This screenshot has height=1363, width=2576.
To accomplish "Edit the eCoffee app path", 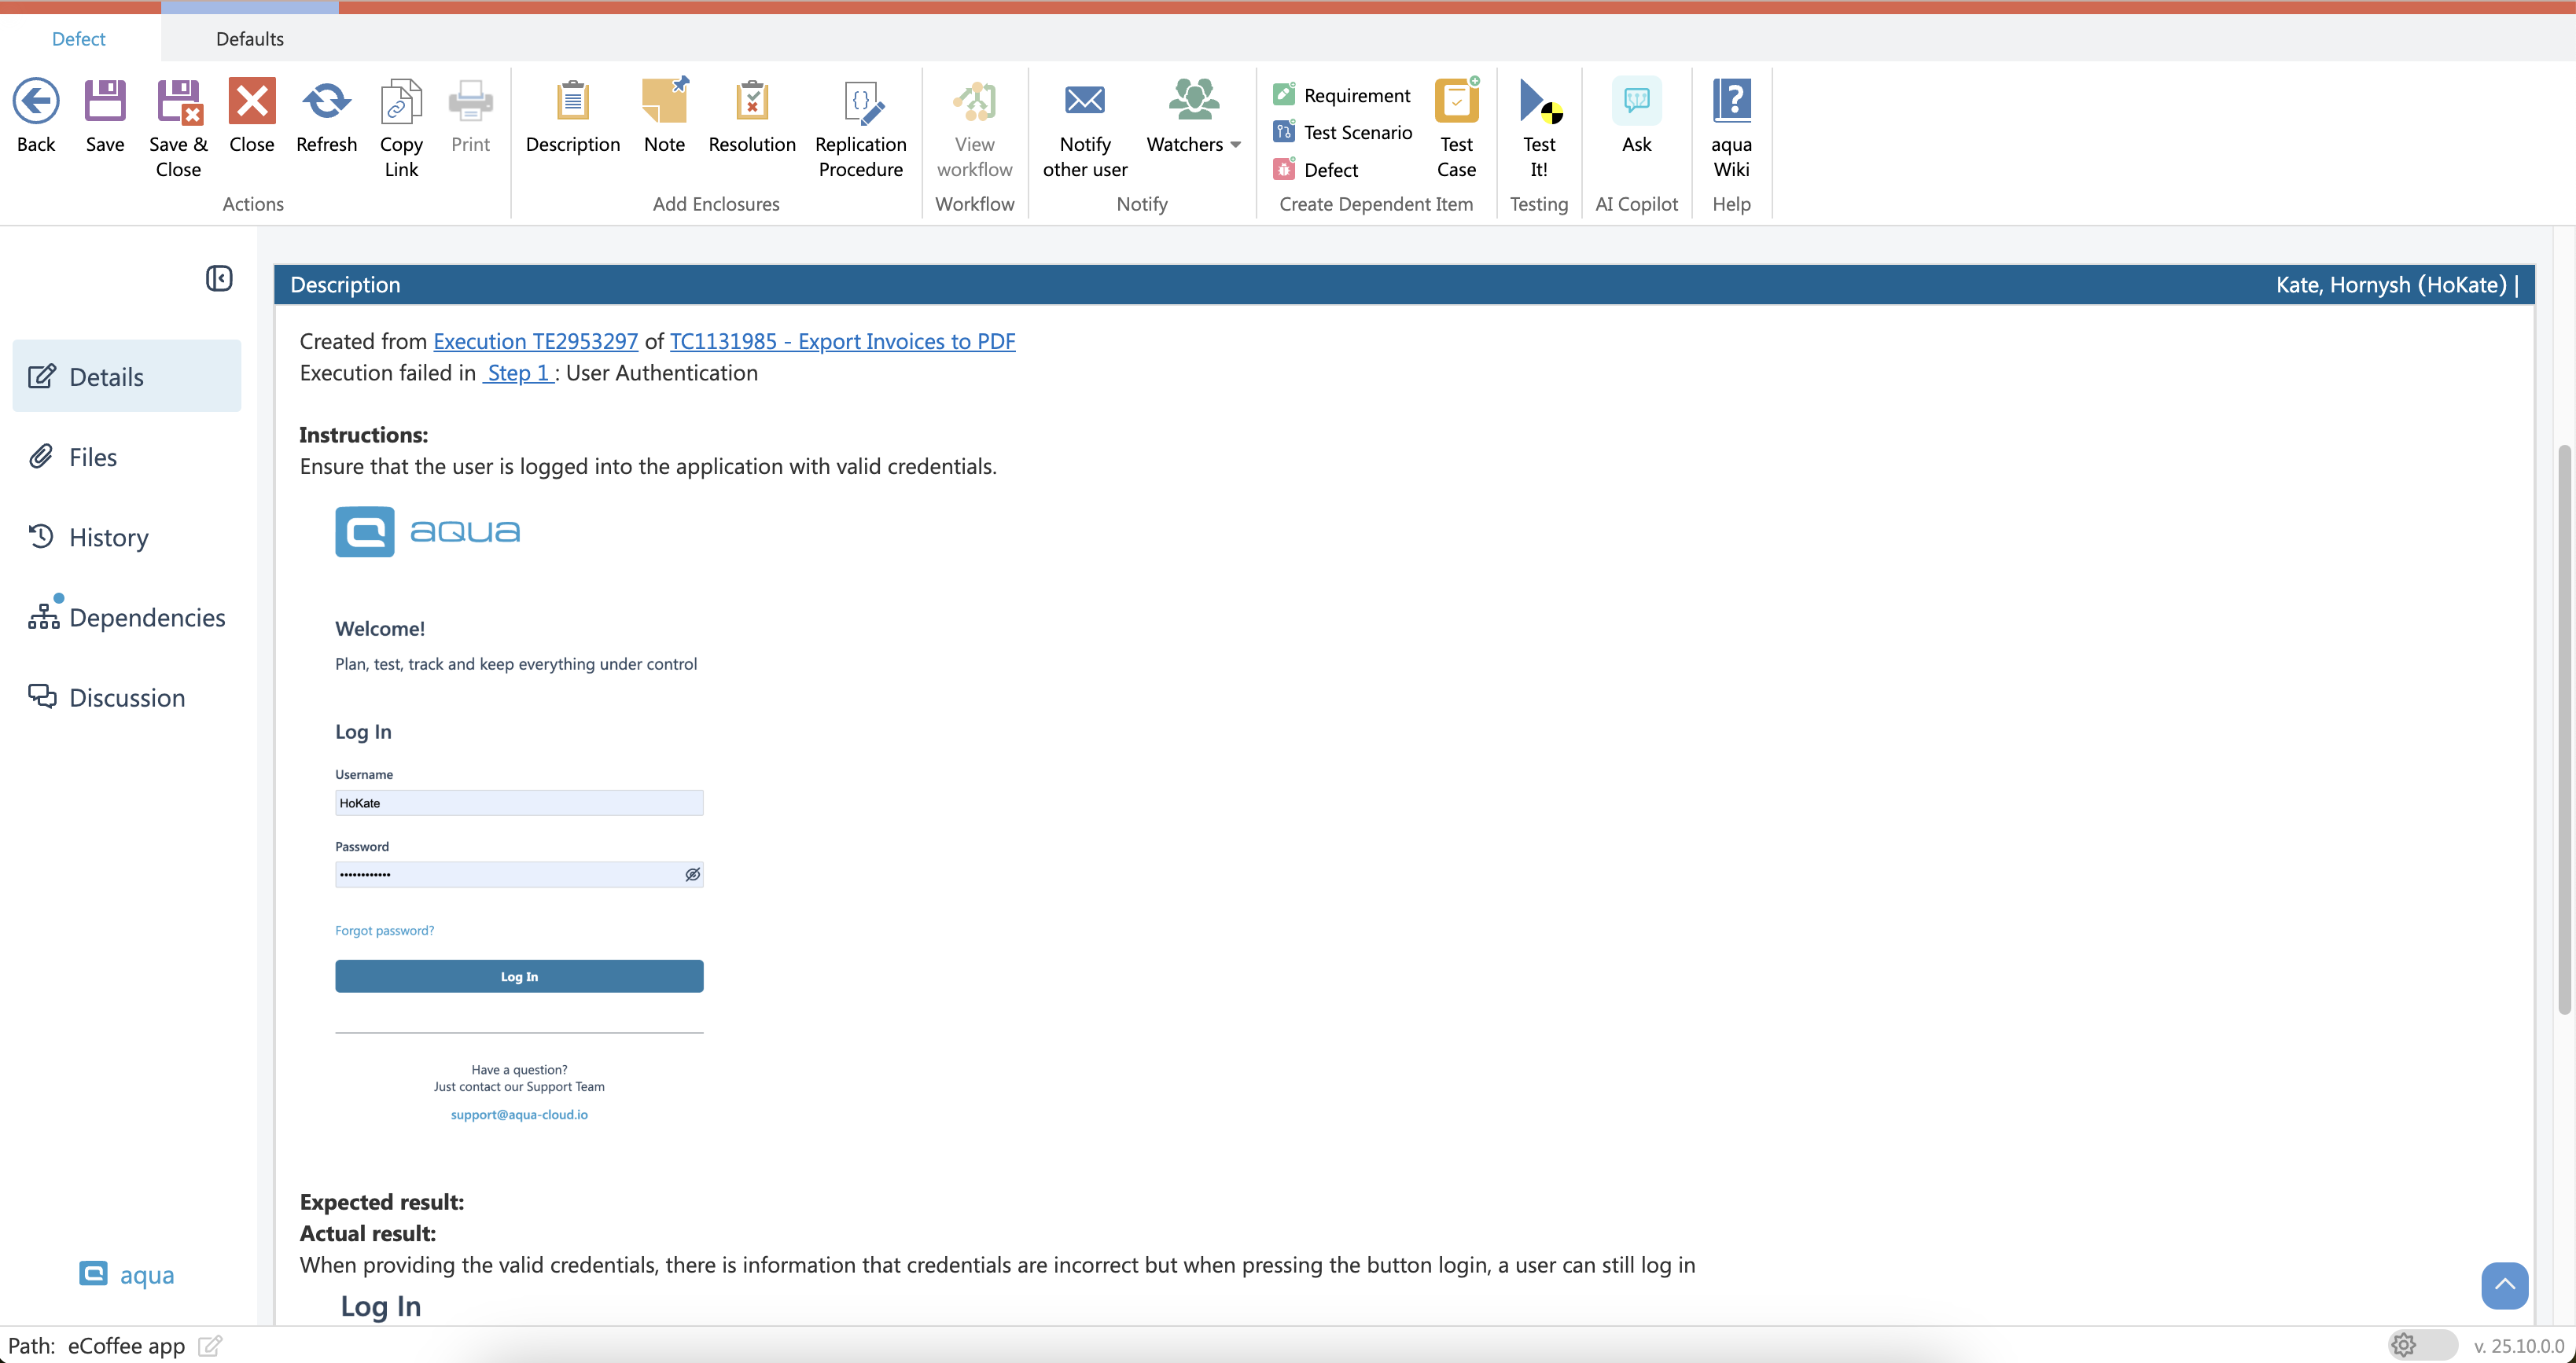I will 210,1346.
